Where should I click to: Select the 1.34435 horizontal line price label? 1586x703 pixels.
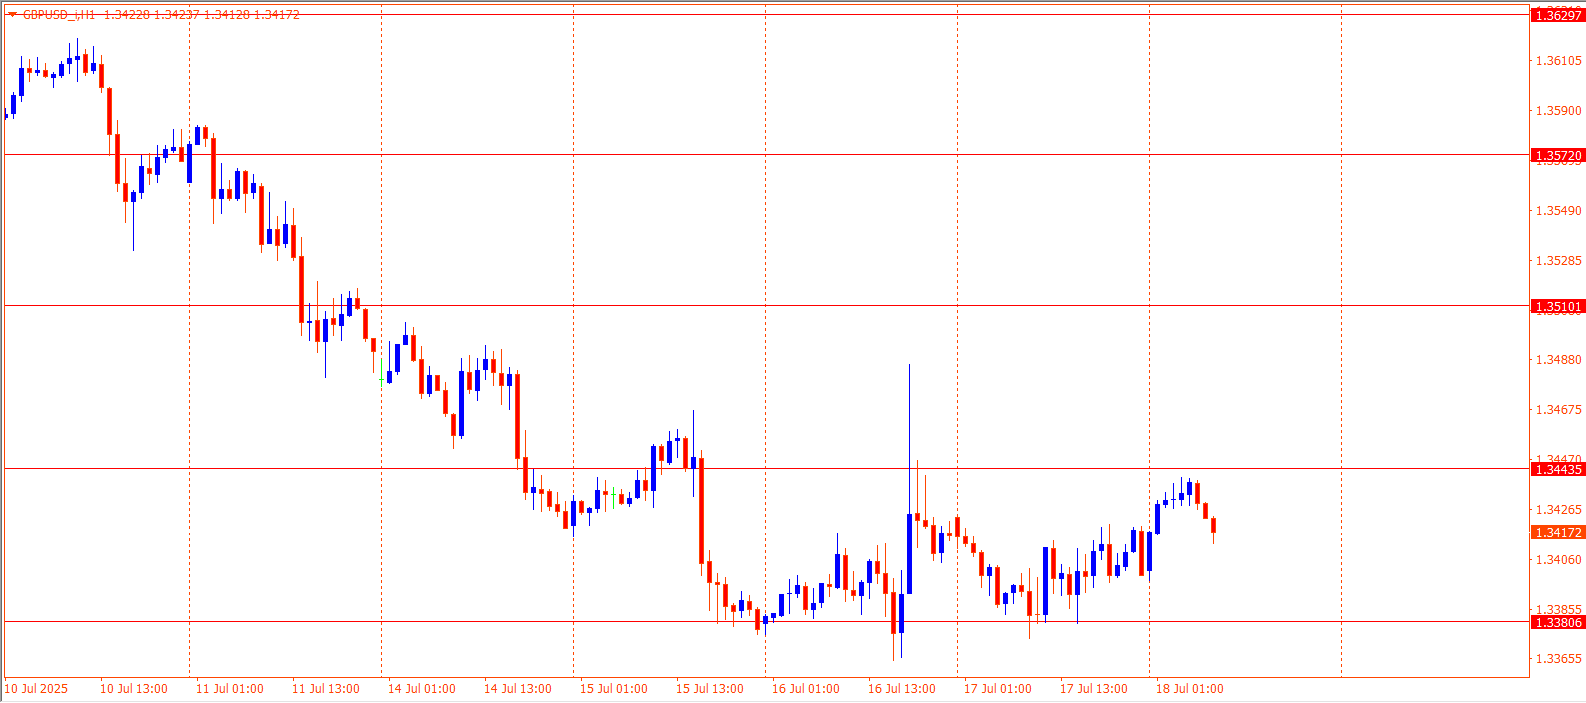[x=1558, y=470]
